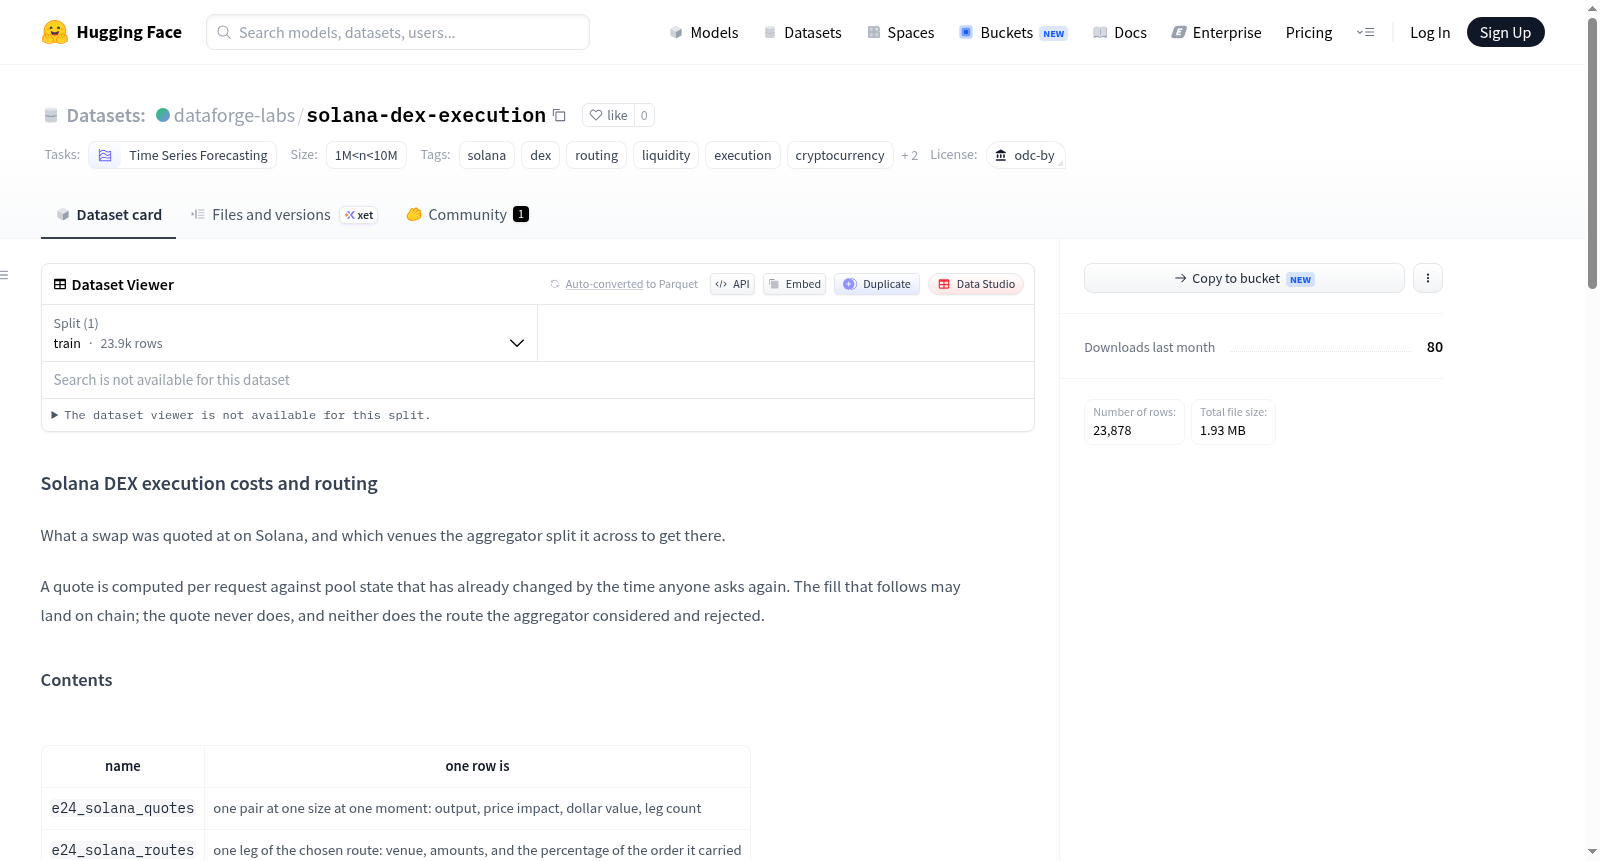Click the 'one row is' column header
The image size is (1600, 861).
click(x=477, y=766)
